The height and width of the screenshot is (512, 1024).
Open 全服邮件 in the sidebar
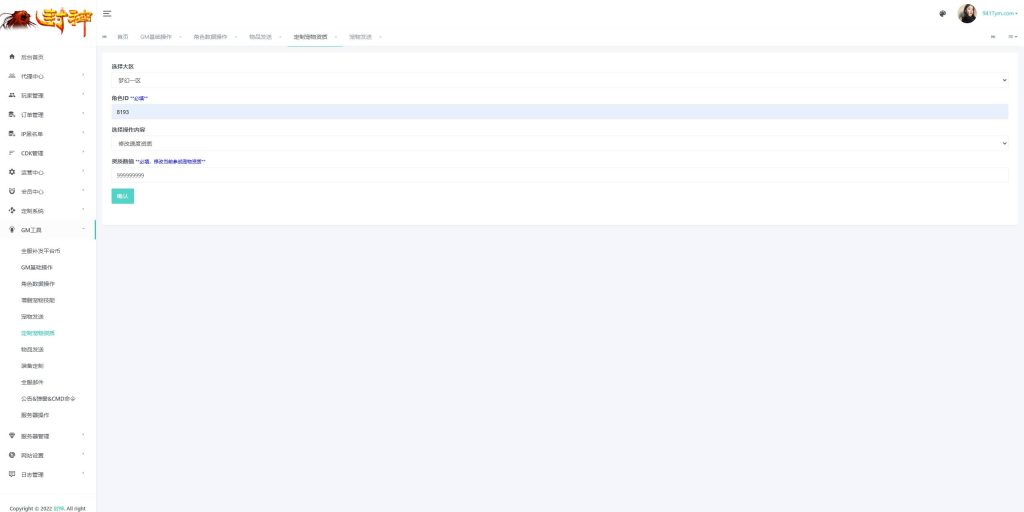pos(33,382)
